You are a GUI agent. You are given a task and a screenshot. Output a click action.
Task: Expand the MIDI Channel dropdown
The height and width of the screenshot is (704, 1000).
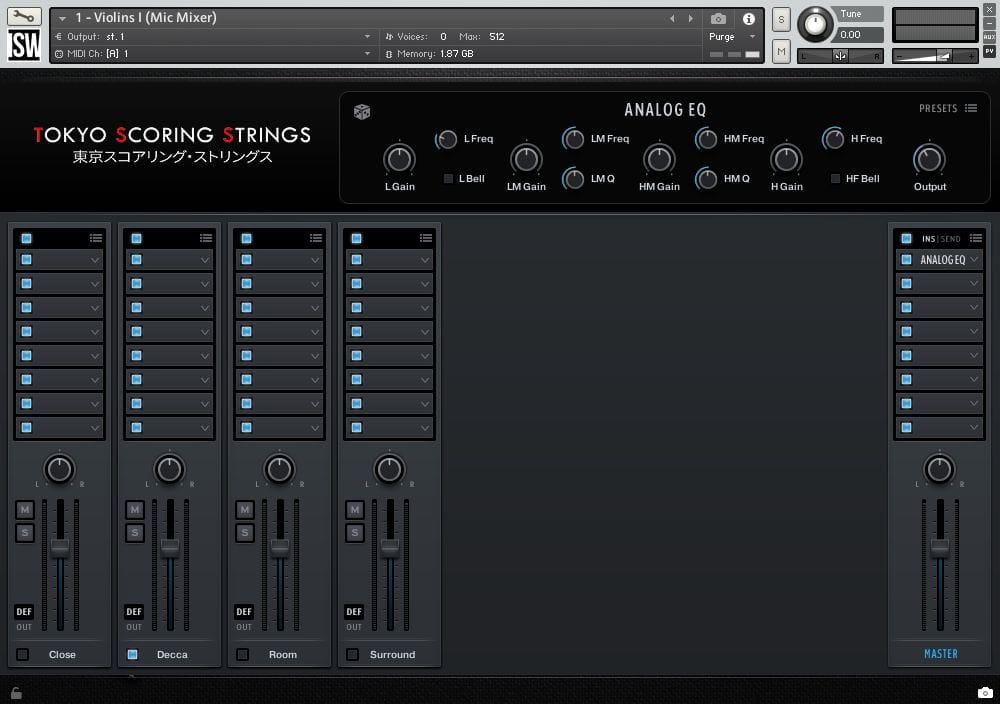point(367,54)
